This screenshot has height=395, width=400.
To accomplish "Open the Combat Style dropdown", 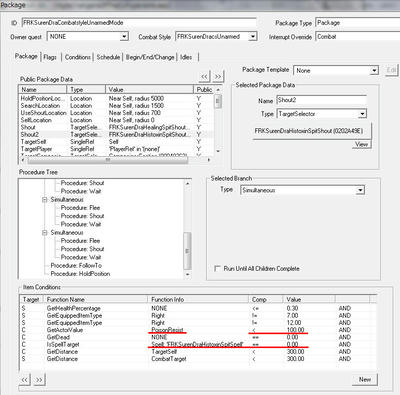I will click(253, 36).
